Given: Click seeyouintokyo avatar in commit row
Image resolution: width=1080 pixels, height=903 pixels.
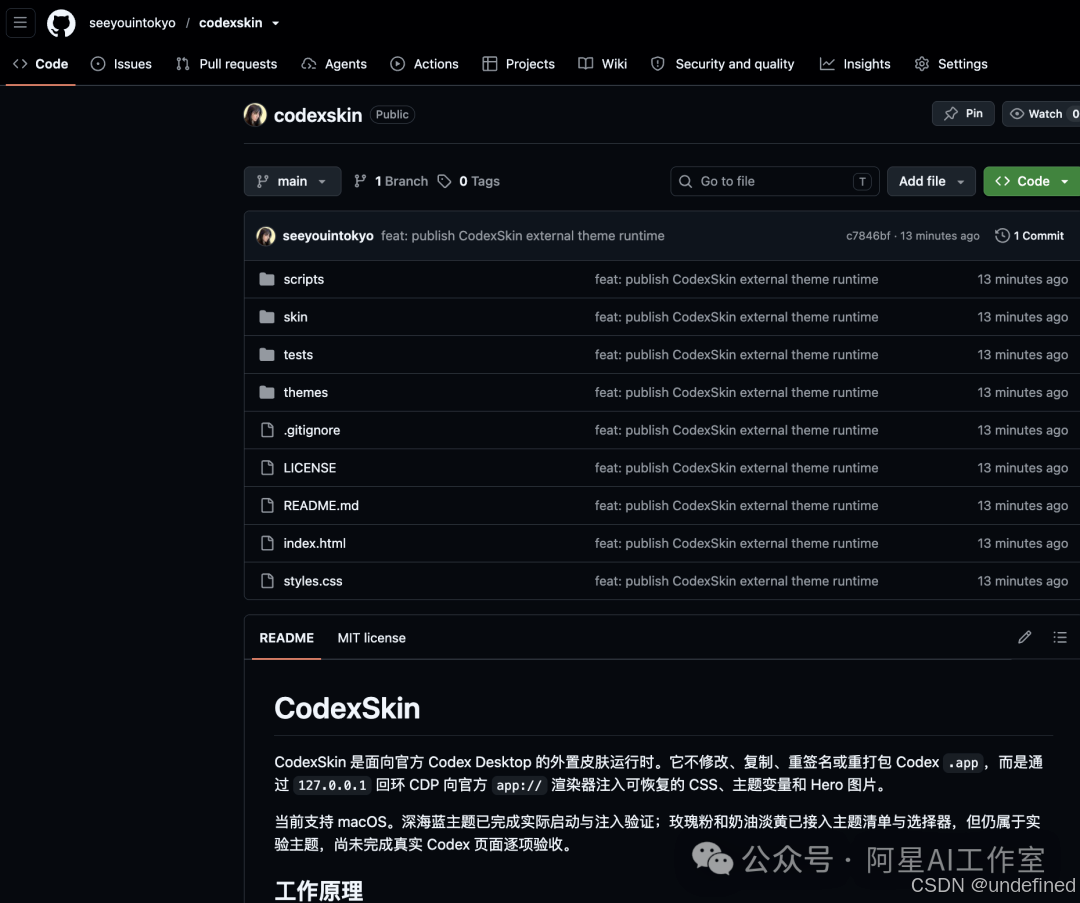Looking at the screenshot, I should click(266, 236).
